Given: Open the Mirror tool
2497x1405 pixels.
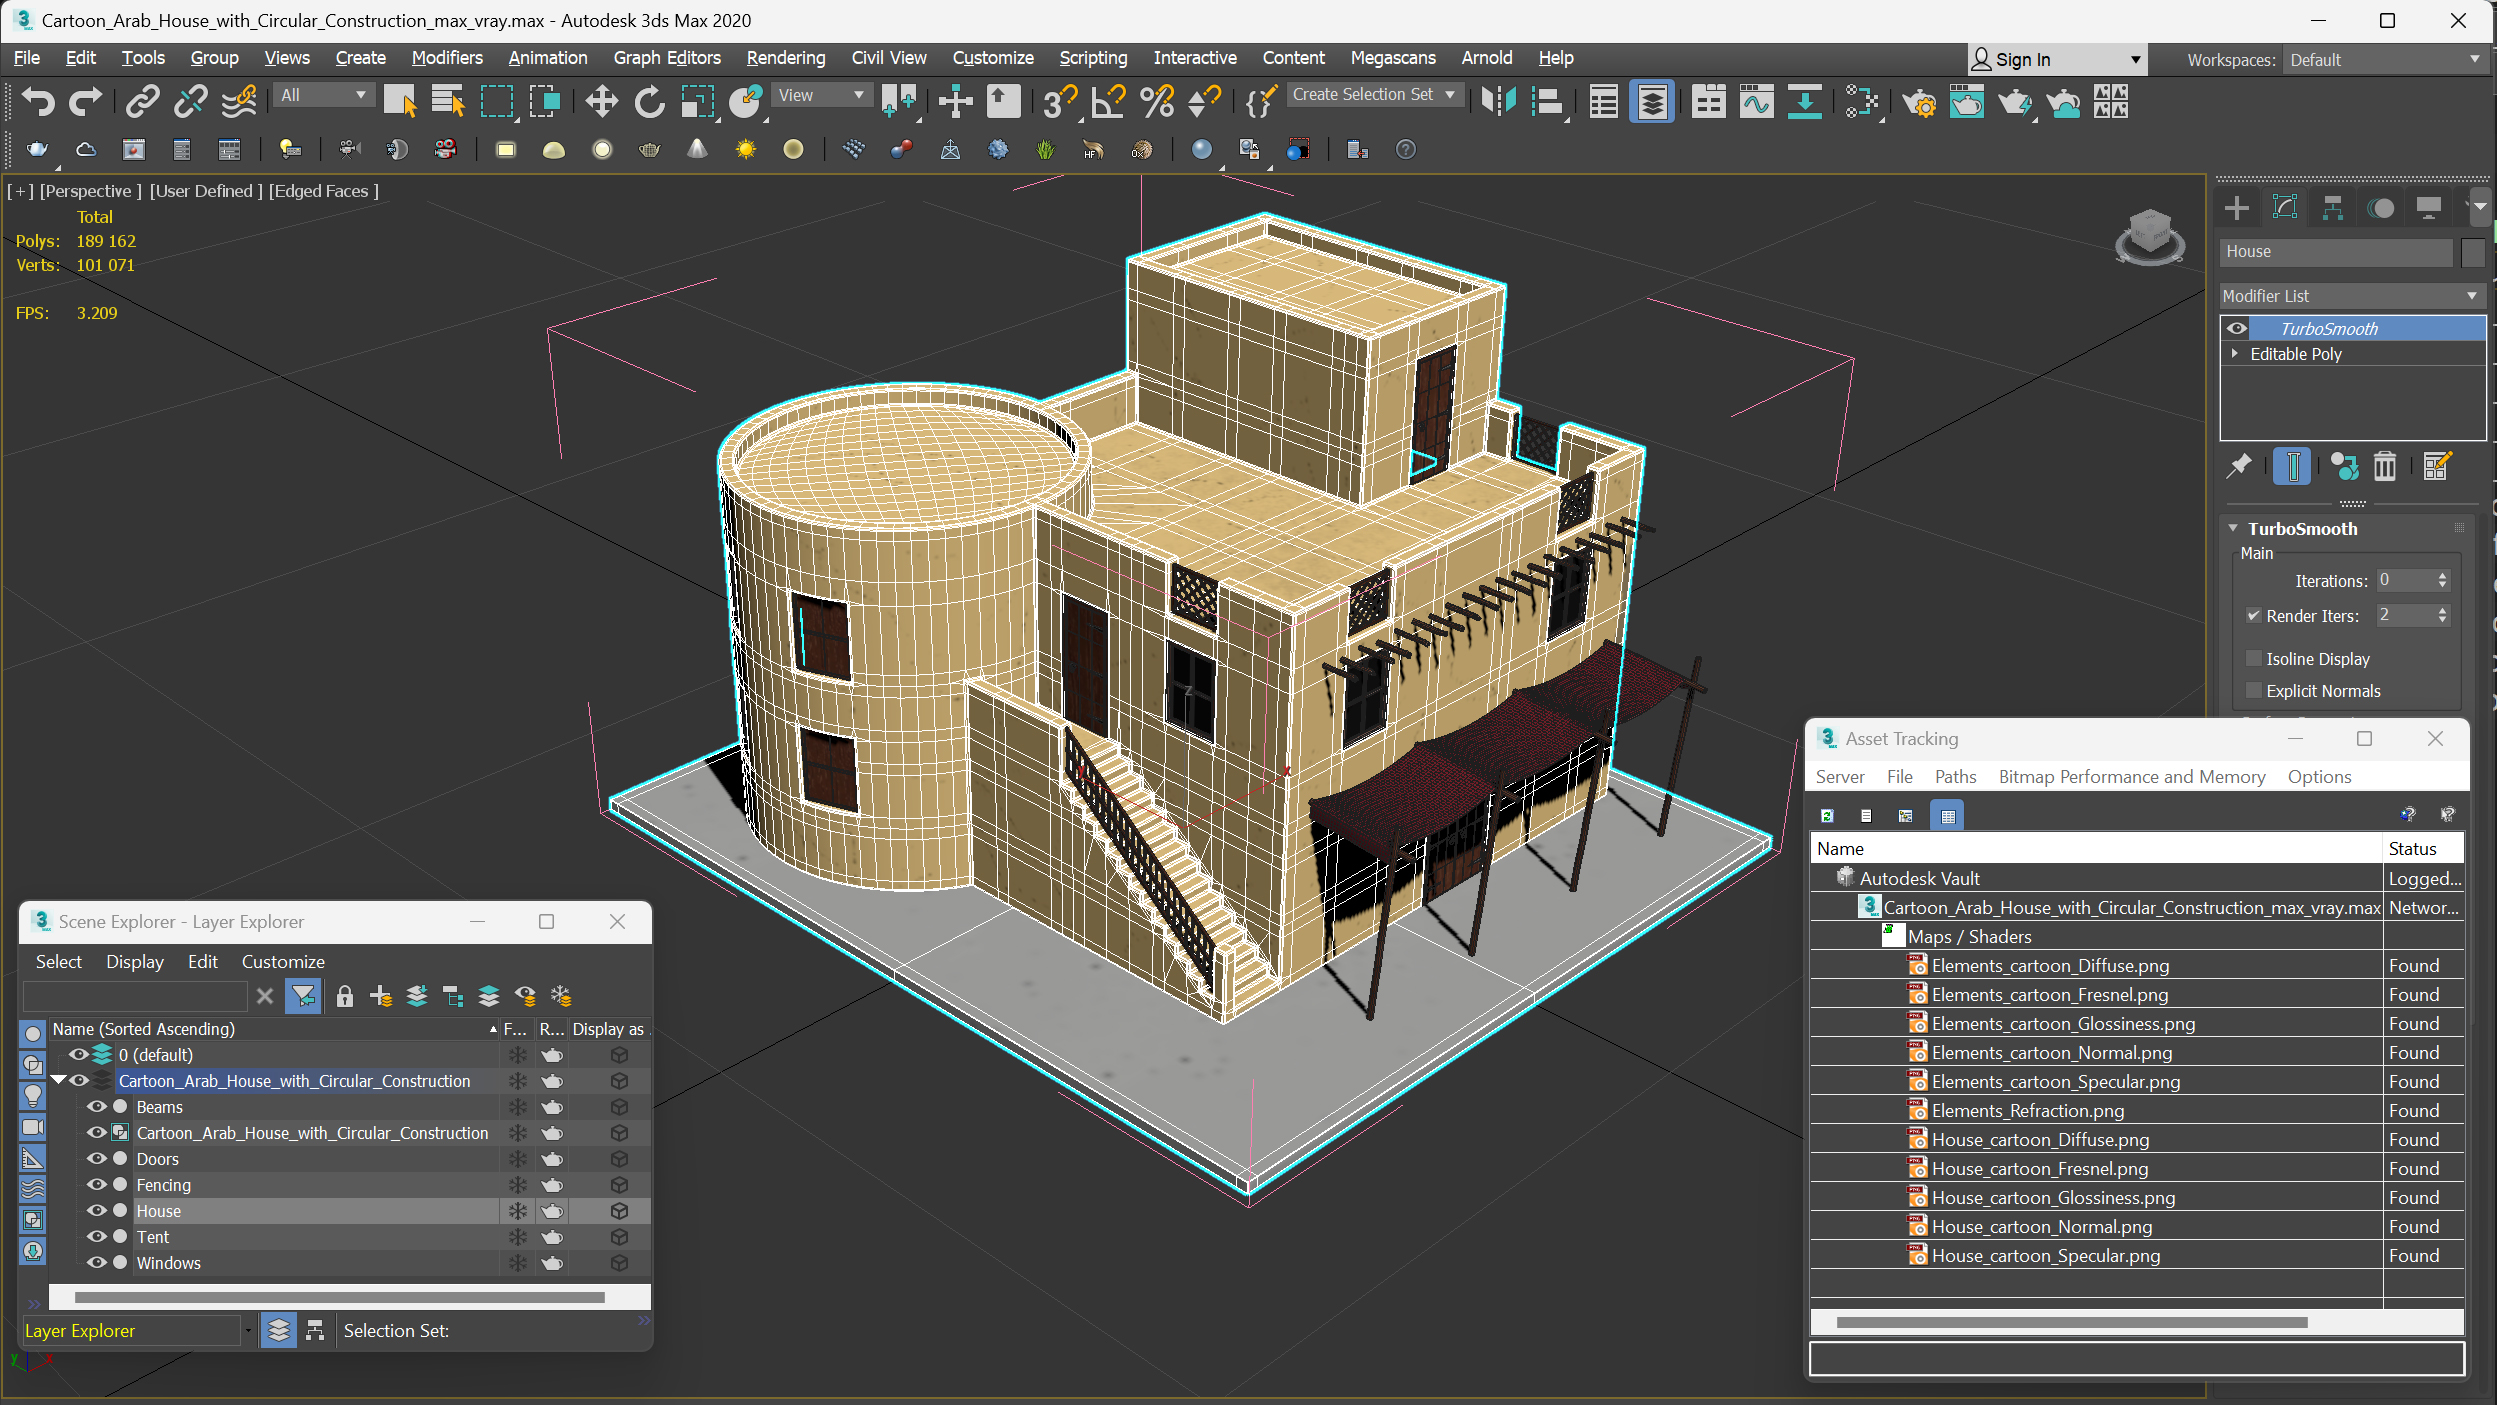Looking at the screenshot, I should [x=1498, y=101].
